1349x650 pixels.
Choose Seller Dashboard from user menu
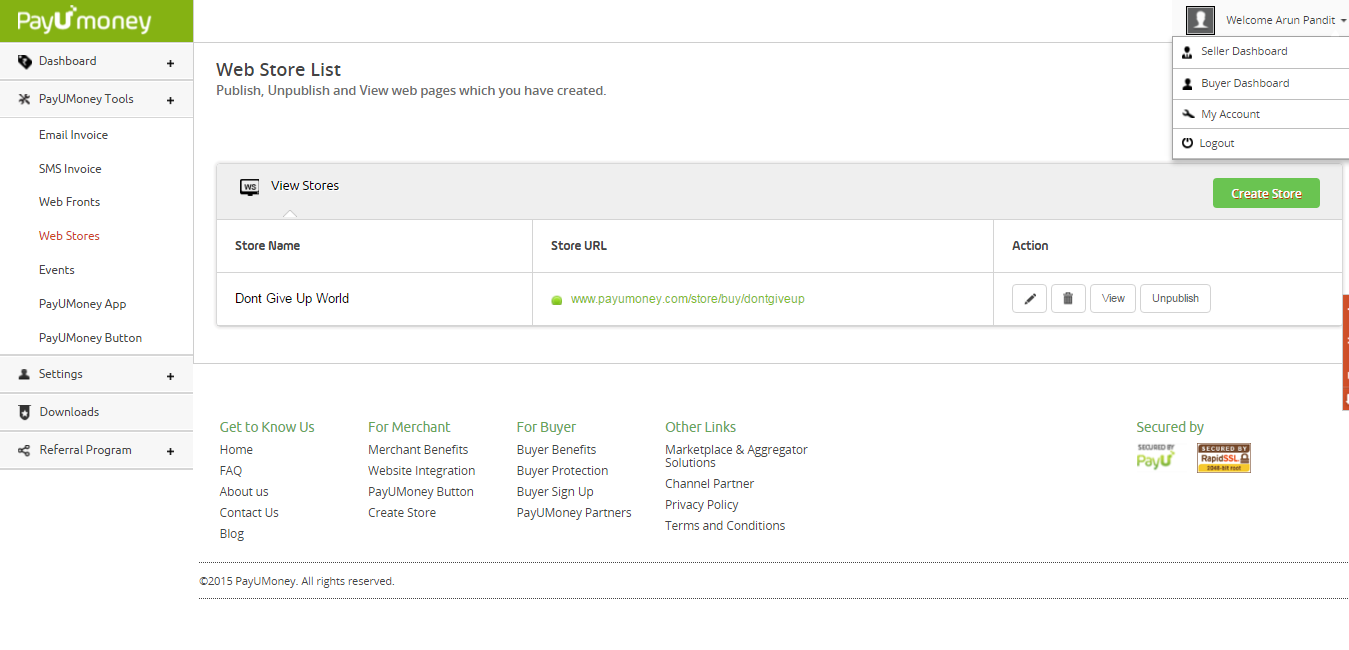(1244, 51)
